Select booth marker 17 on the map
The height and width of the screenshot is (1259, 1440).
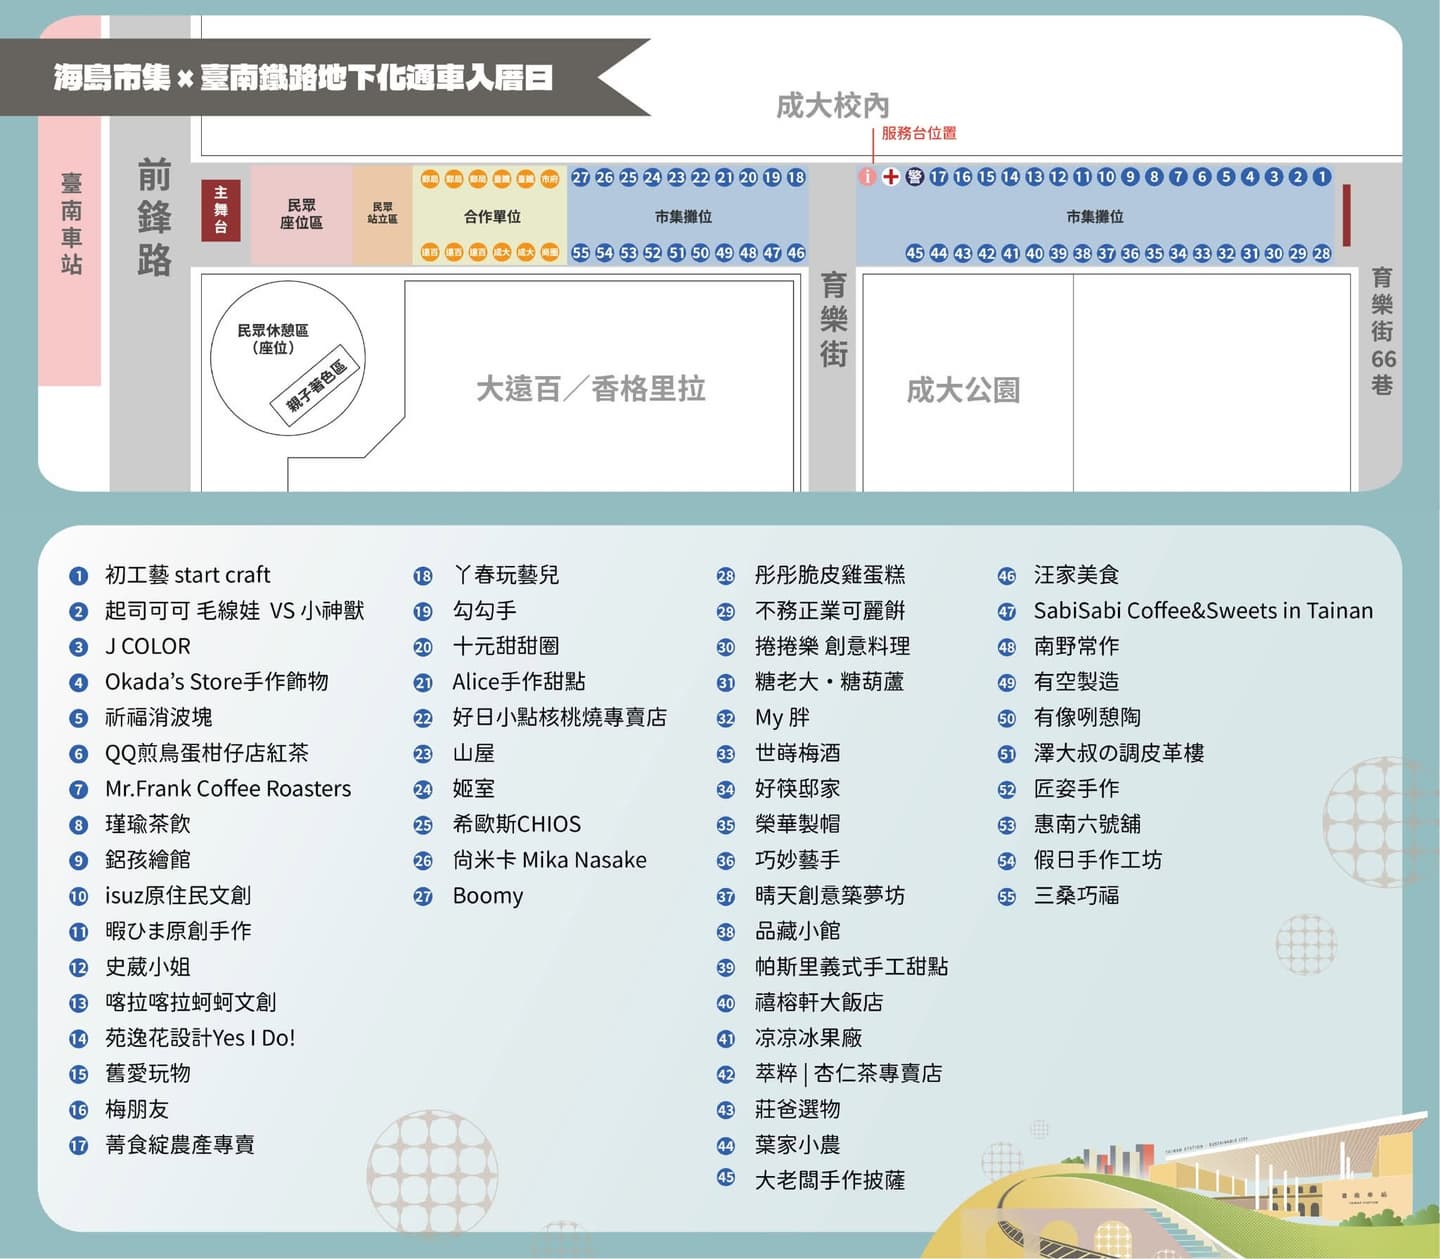(938, 177)
